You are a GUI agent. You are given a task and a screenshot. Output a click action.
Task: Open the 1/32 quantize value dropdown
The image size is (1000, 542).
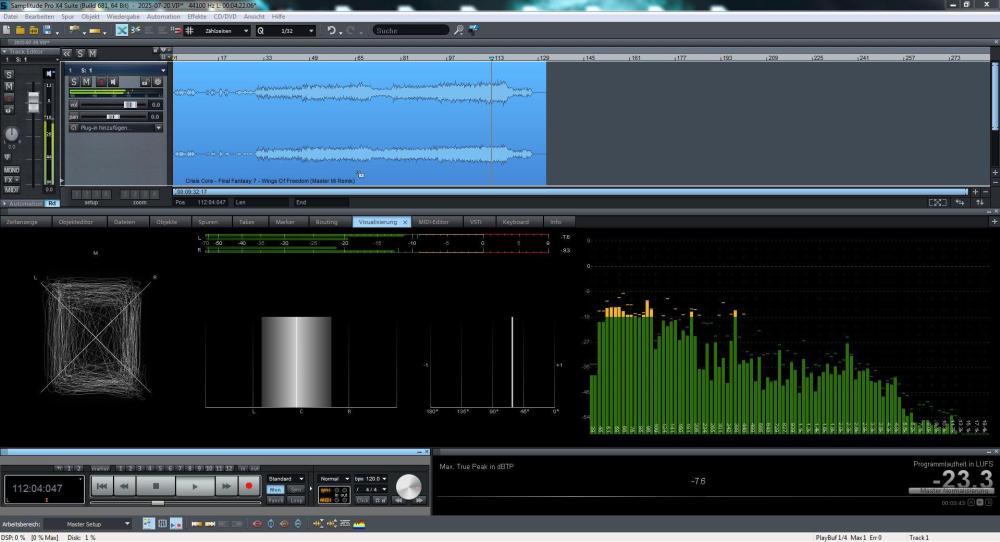(311, 31)
